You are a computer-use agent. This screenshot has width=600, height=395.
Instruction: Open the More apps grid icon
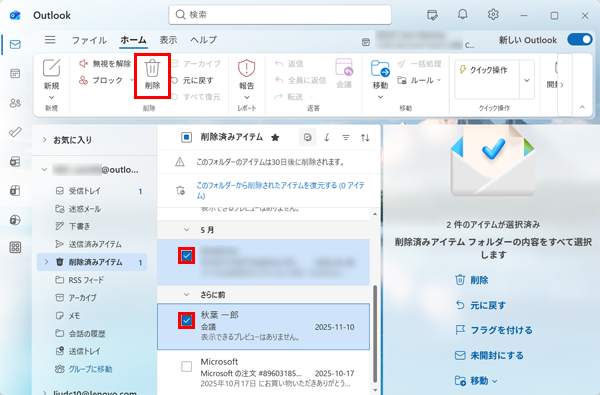[15, 247]
